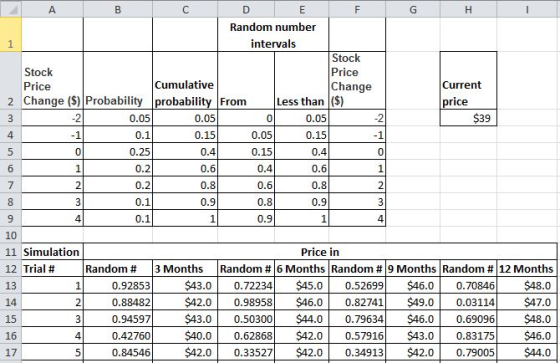Select random number 0.42760

(x=118, y=335)
